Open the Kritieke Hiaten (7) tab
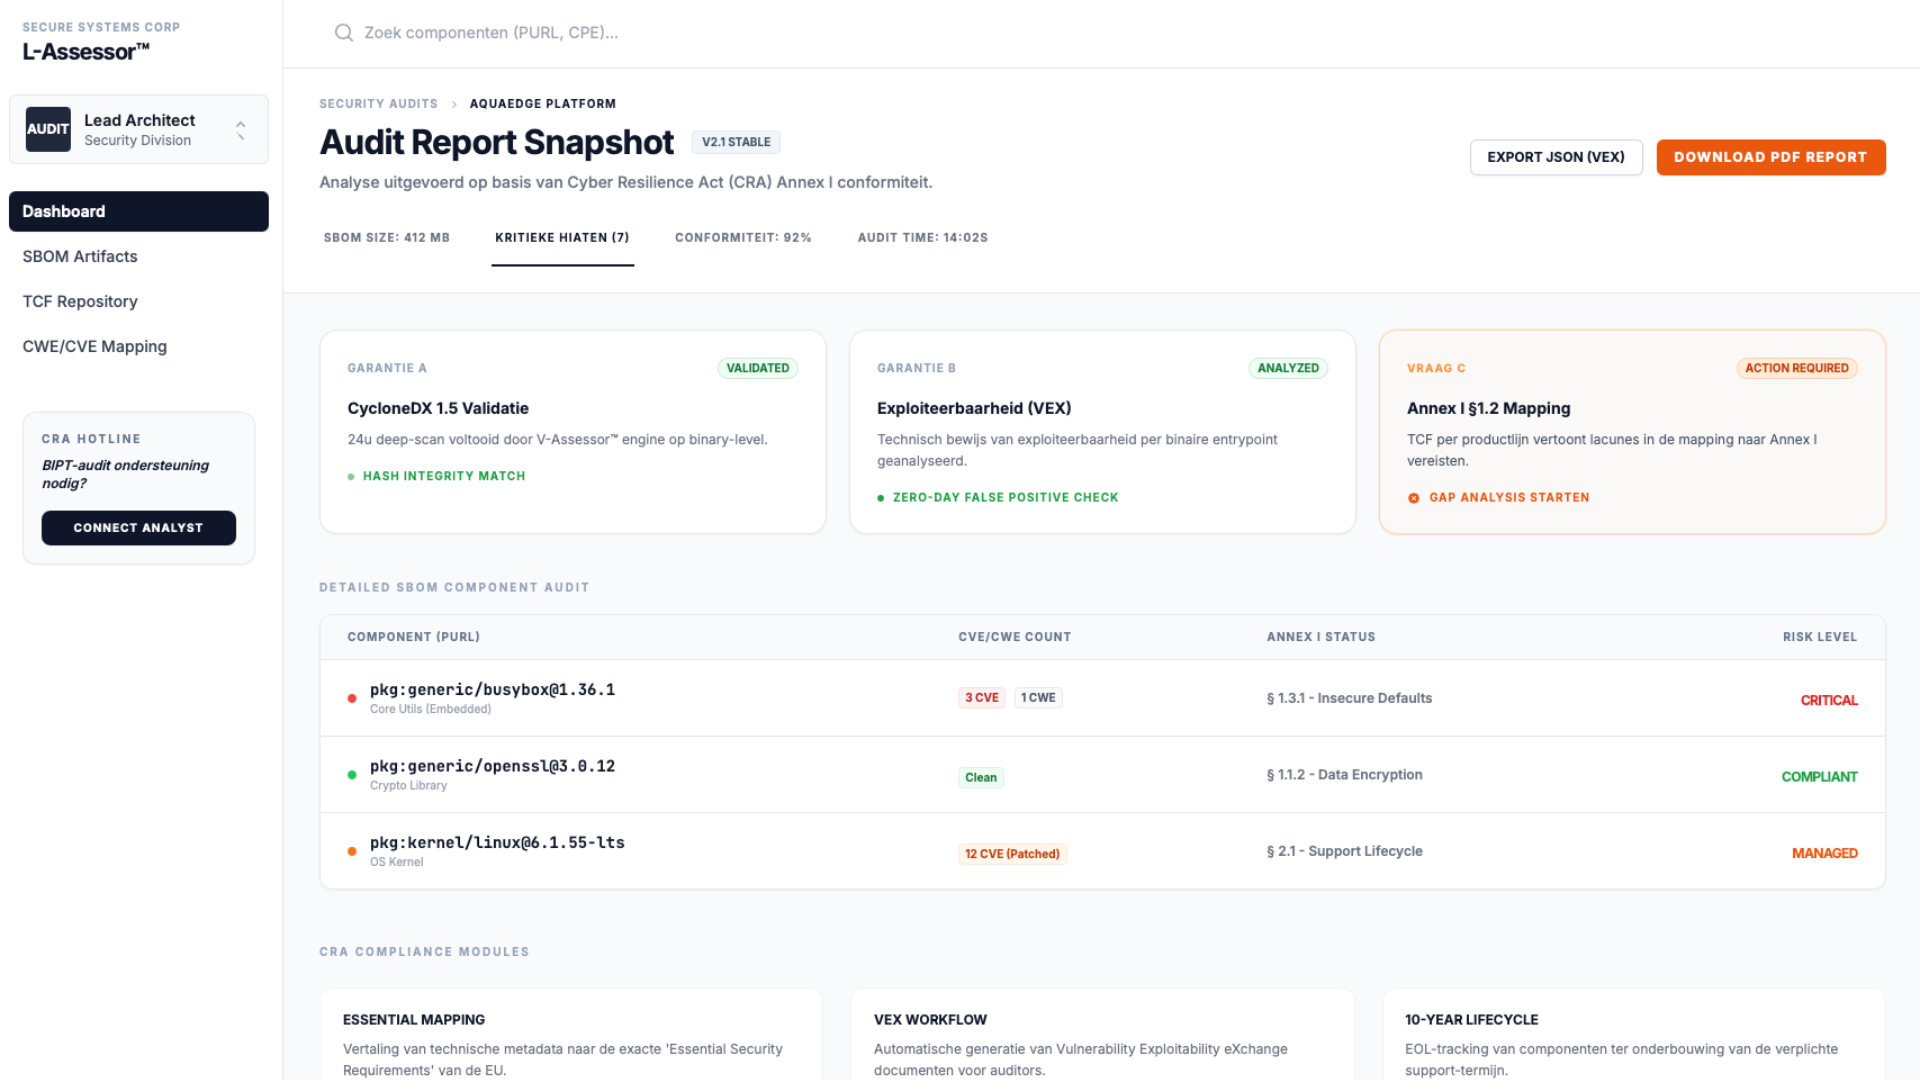This screenshot has height=1080, width=1920. 562,238
